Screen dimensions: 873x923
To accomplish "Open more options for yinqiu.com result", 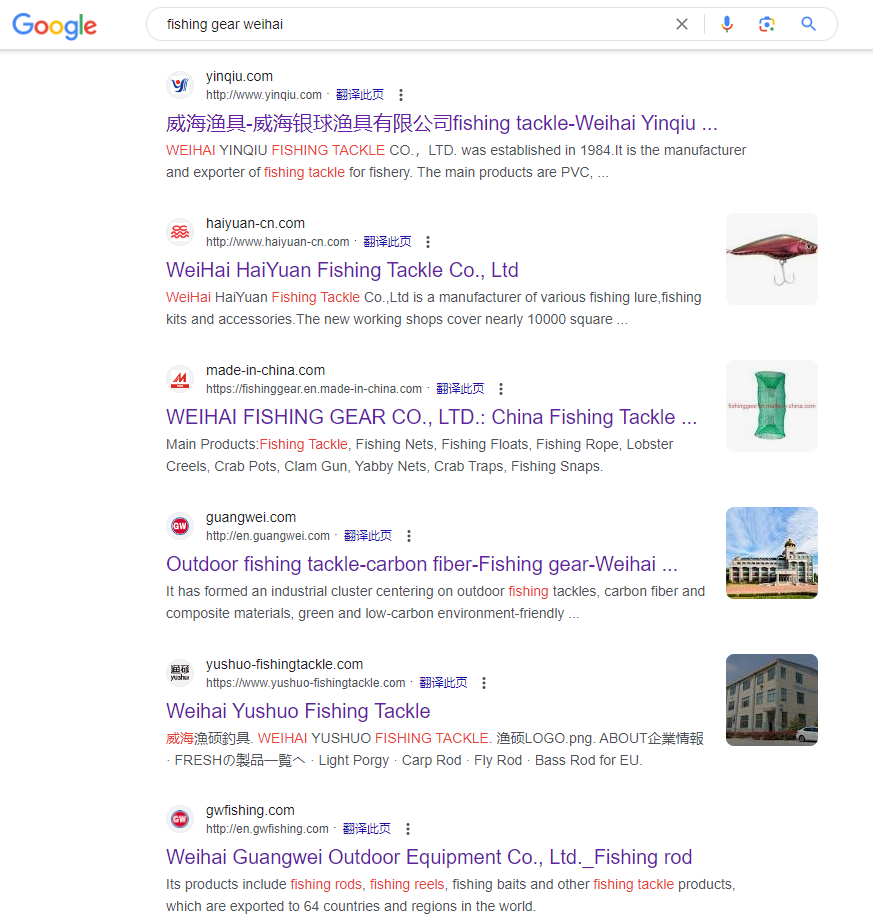I will 401,95.
